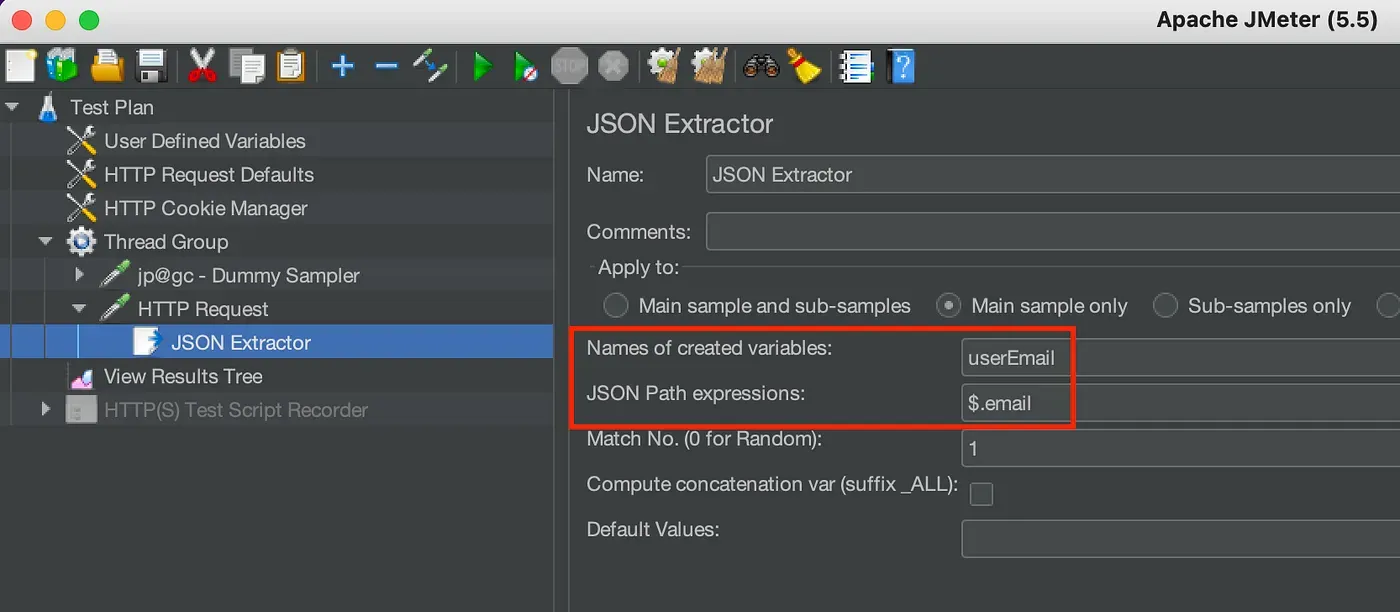Viewport: 1400px width, 612px height.
Task: Click the Cut scissors toolbar icon
Action: click(202, 67)
